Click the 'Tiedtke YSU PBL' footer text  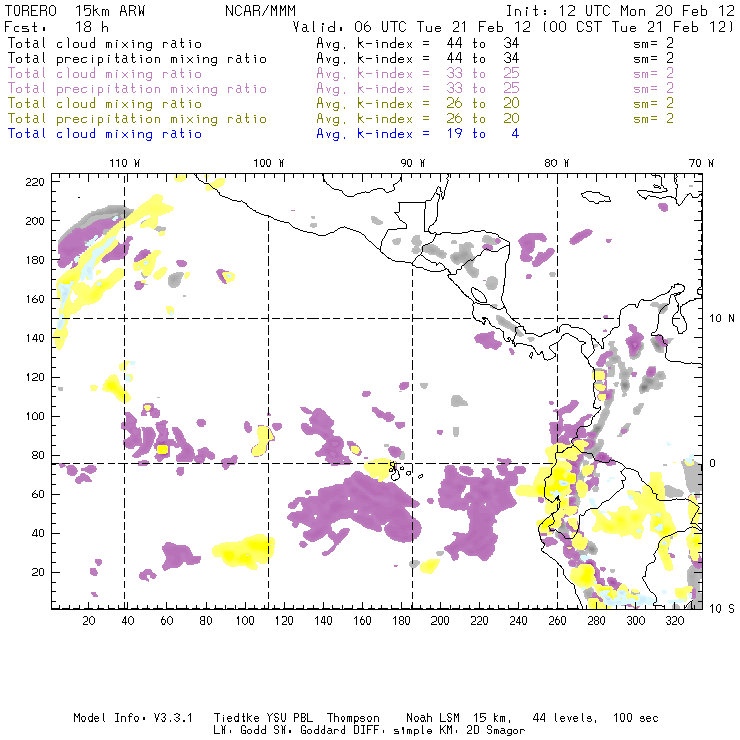(x=263, y=718)
